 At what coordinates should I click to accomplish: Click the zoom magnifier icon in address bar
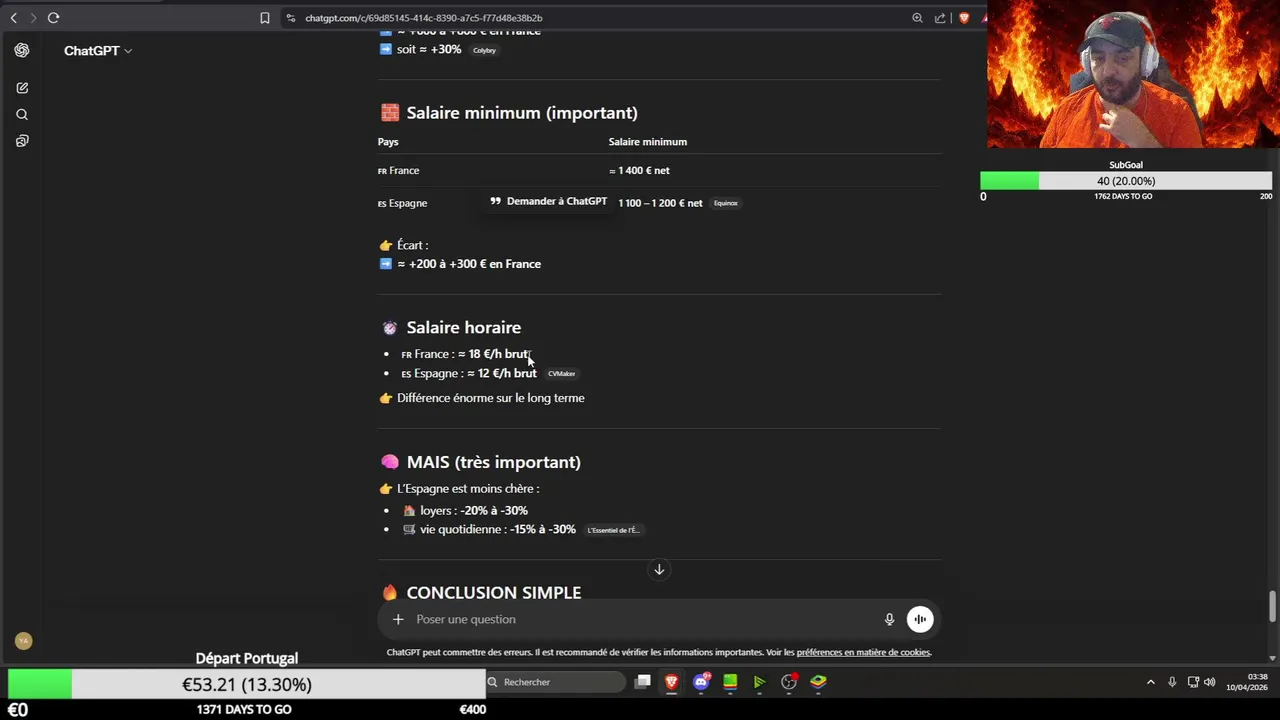[x=917, y=18]
